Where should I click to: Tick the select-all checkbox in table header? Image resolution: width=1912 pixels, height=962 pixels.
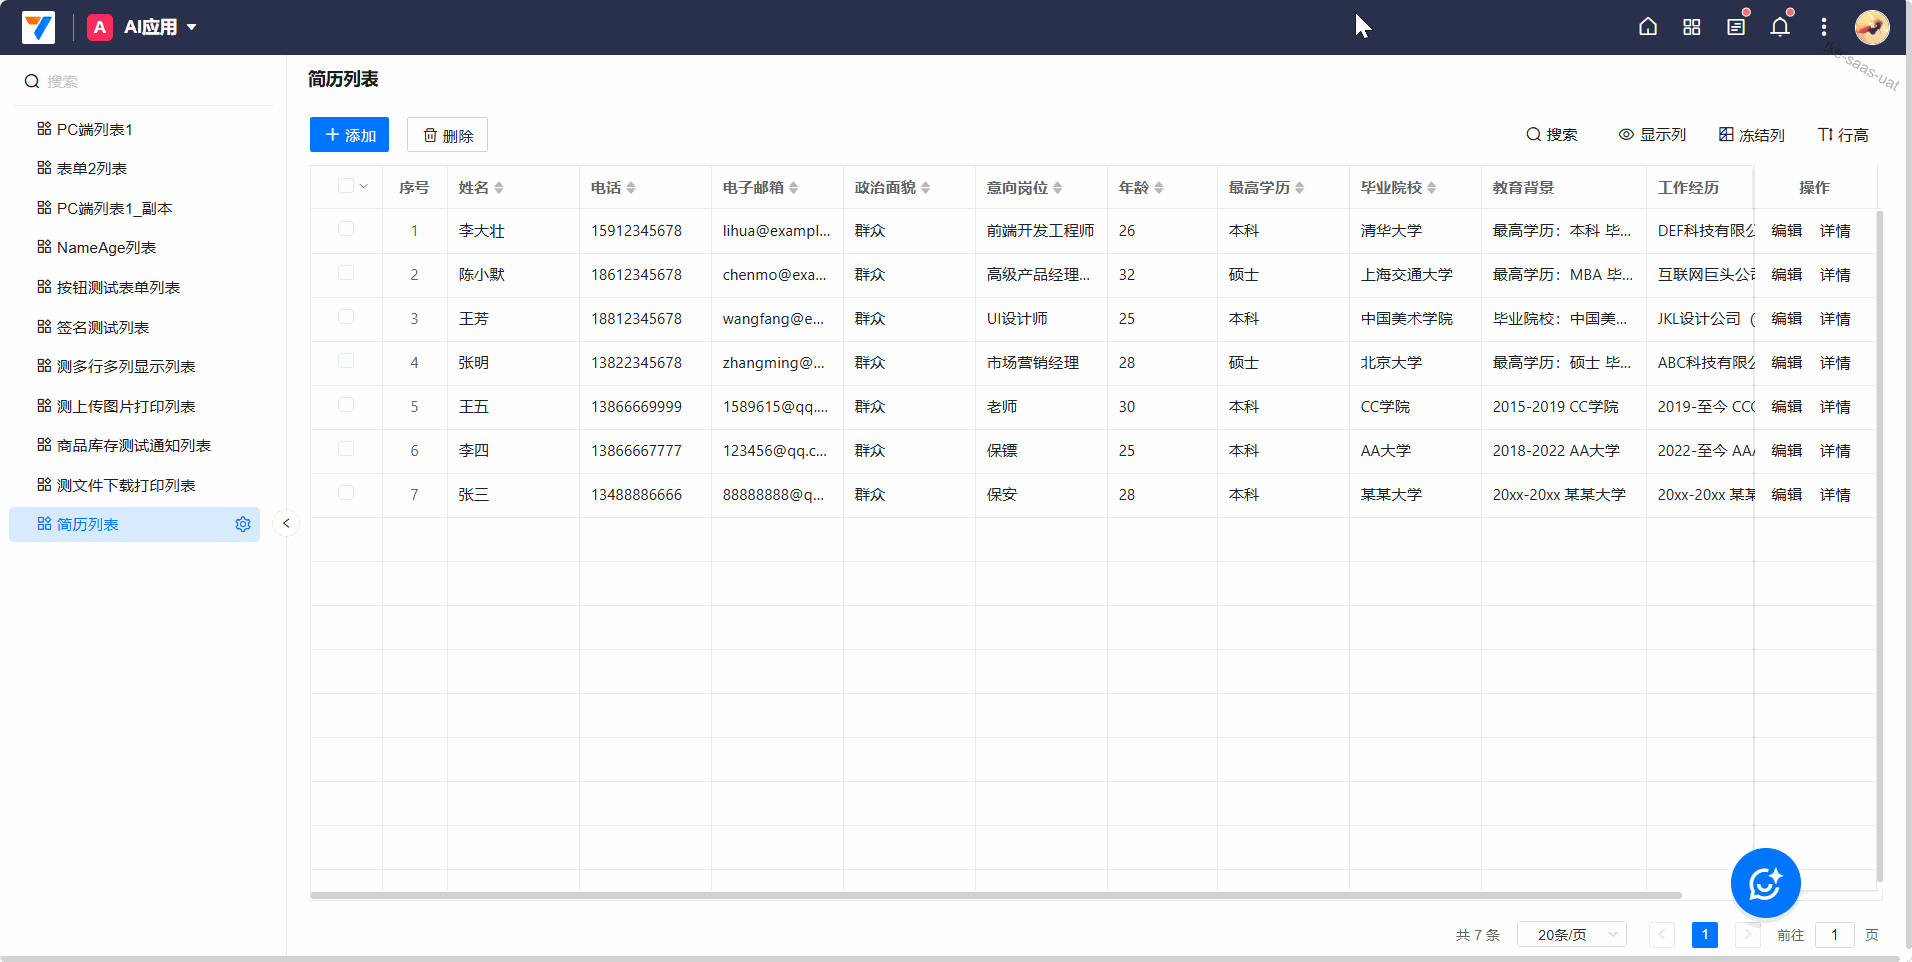pos(346,186)
